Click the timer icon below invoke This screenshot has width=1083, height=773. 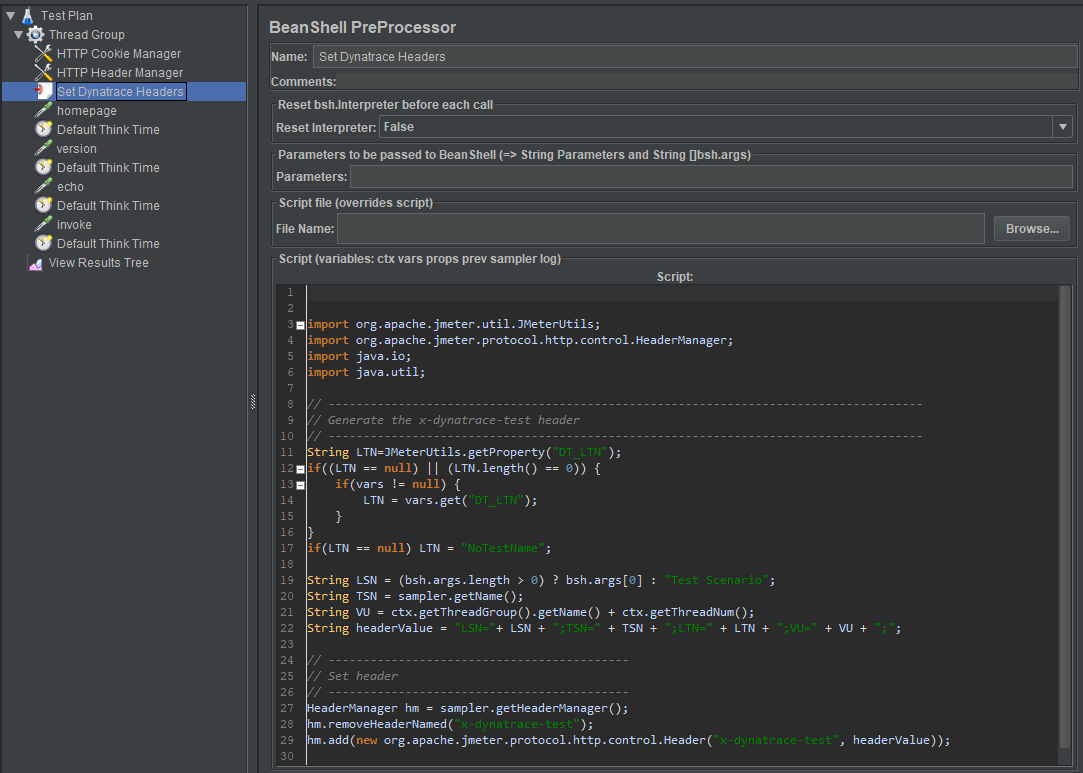pos(44,243)
